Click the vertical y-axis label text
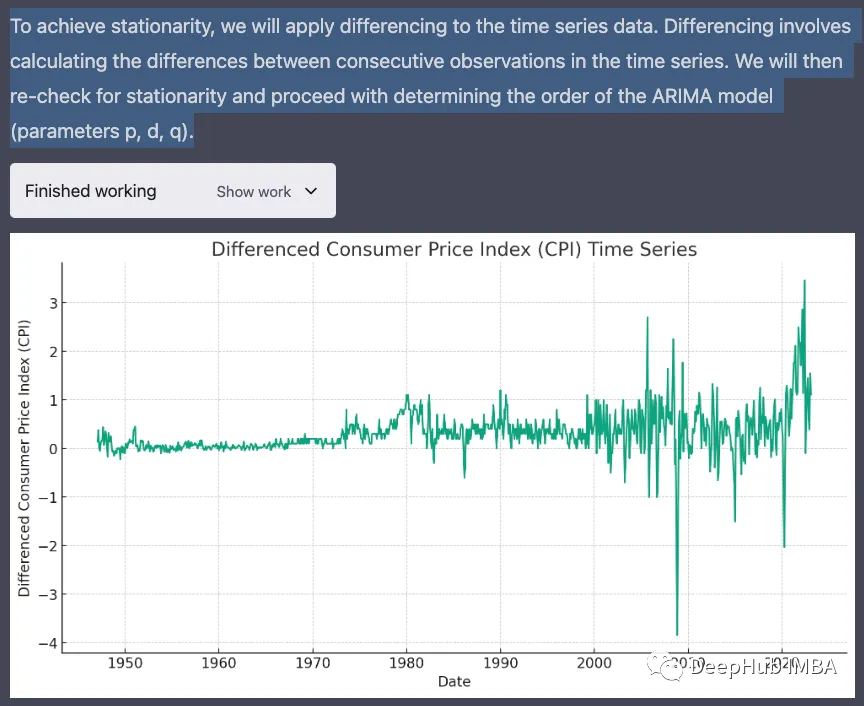Screen dimensions: 864x706 tap(25, 458)
